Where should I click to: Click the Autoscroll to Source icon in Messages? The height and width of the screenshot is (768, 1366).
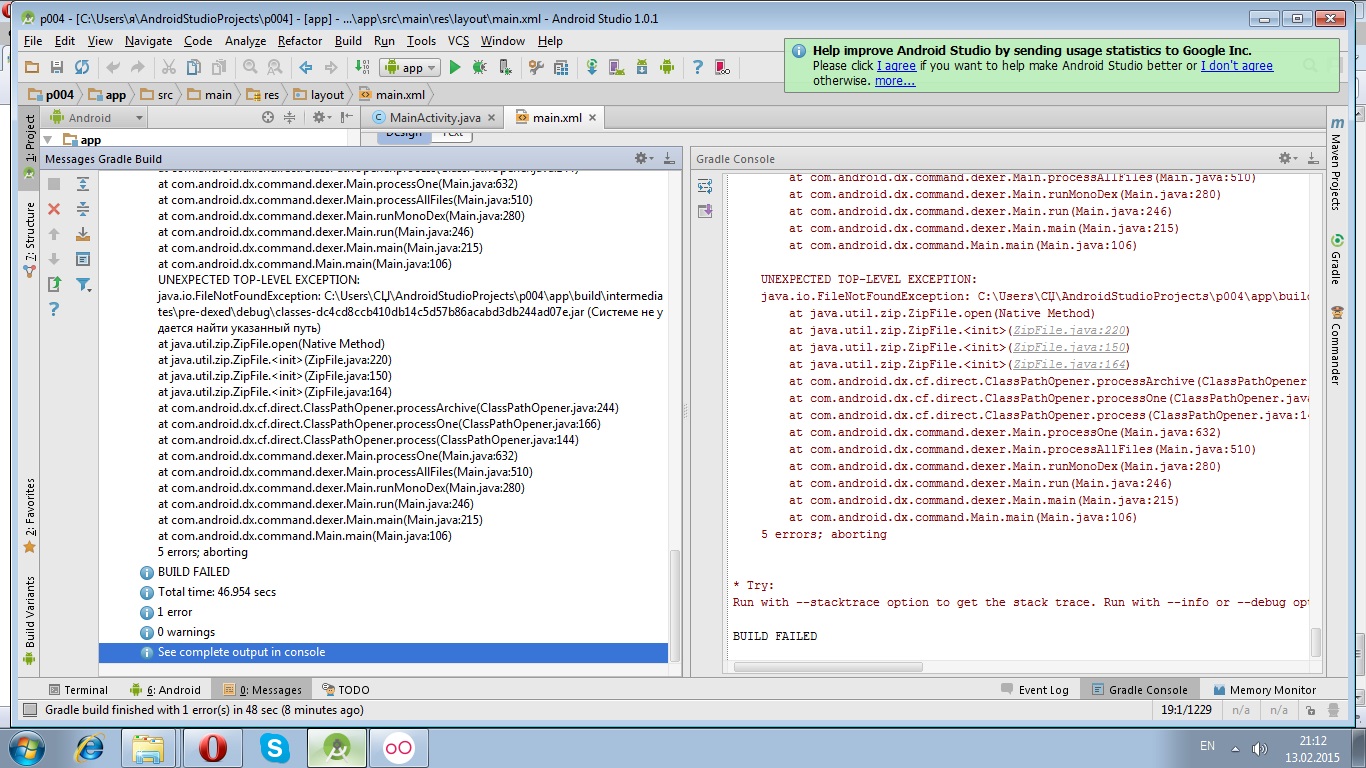click(83, 234)
